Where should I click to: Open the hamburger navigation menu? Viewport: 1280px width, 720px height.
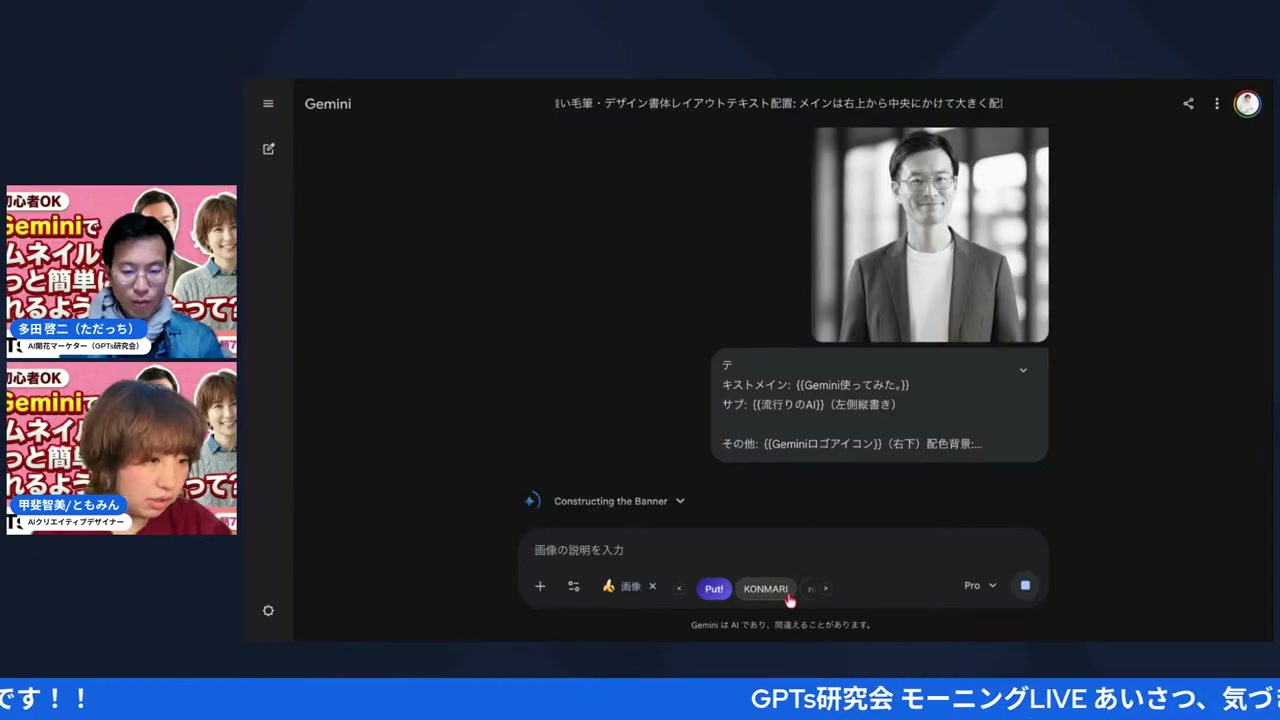coord(268,103)
